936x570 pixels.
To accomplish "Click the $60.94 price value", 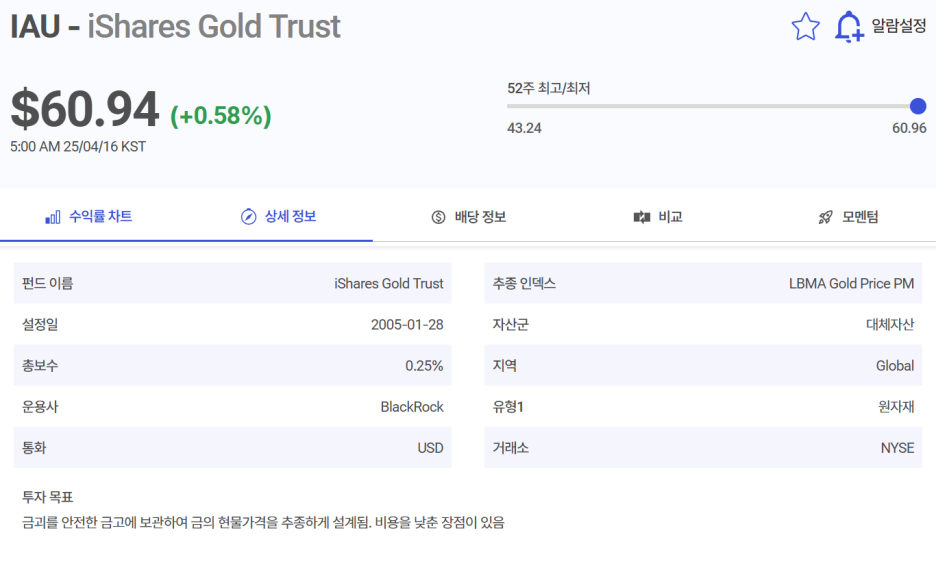I will pyautogui.click(x=85, y=110).
